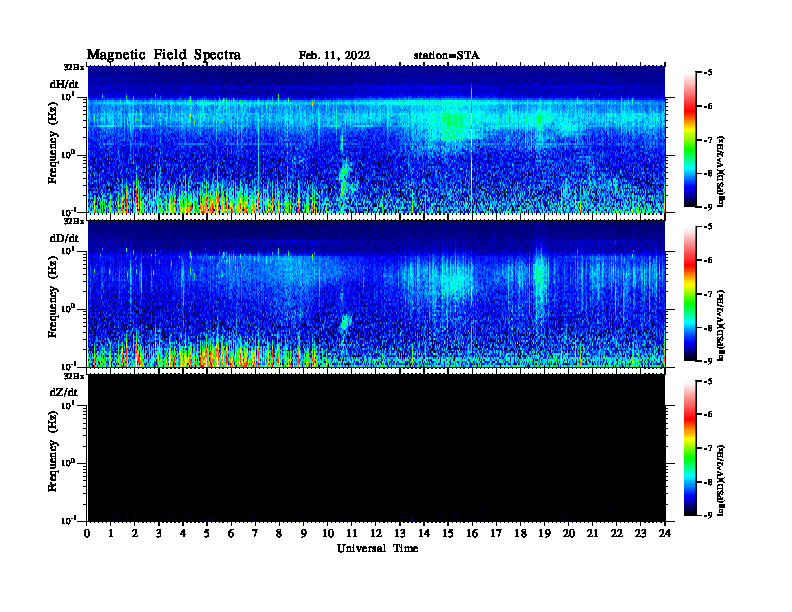
Task: Click hour tick label "12" on time axis
Action: pos(376,534)
